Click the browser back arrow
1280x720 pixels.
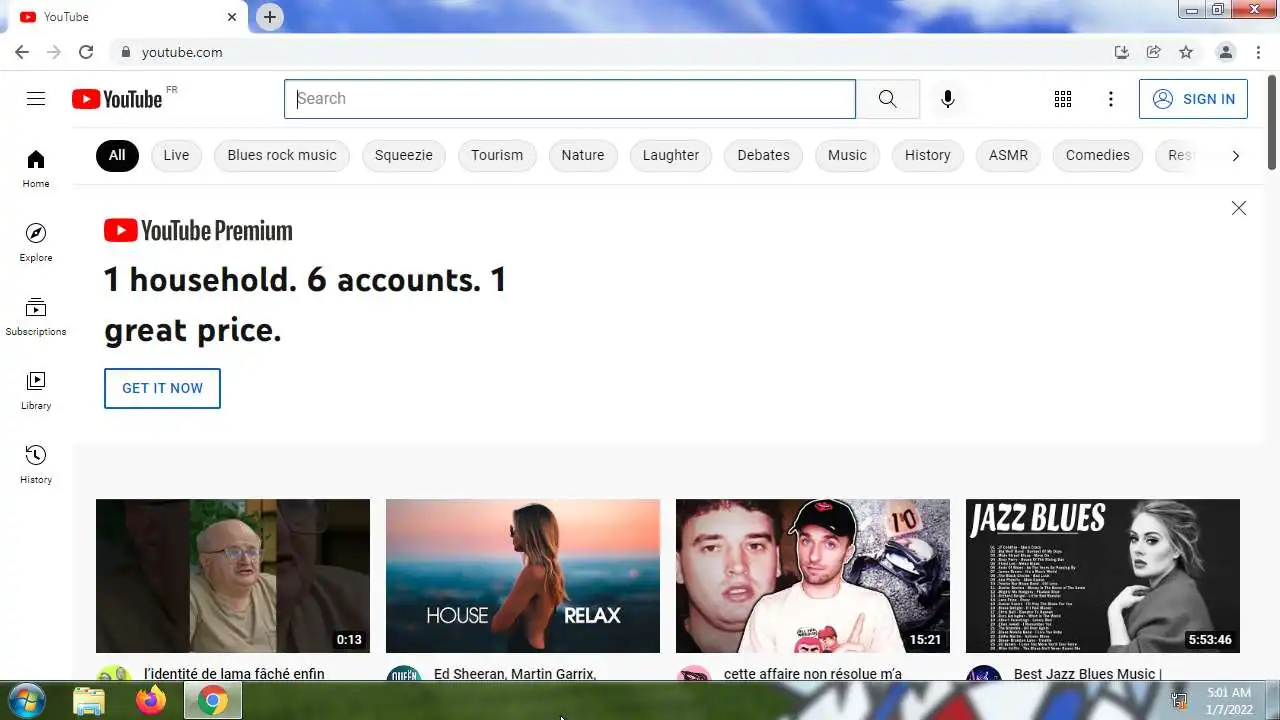click(22, 52)
